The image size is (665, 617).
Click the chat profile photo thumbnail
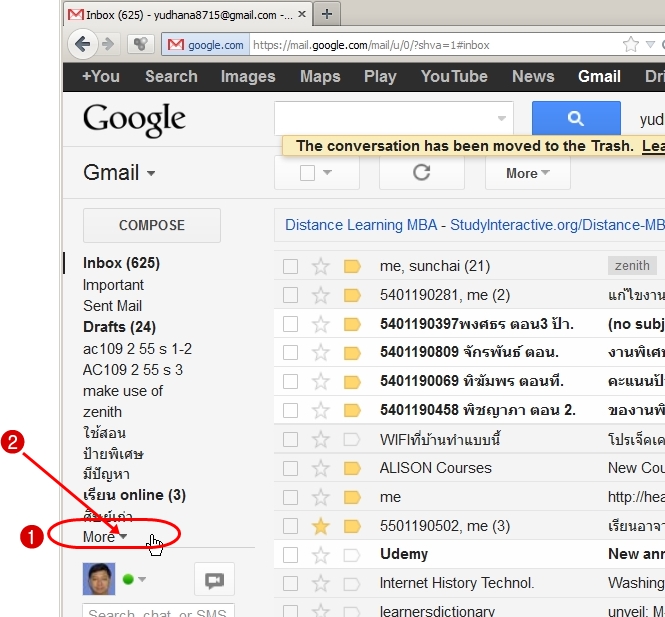tap(99, 579)
